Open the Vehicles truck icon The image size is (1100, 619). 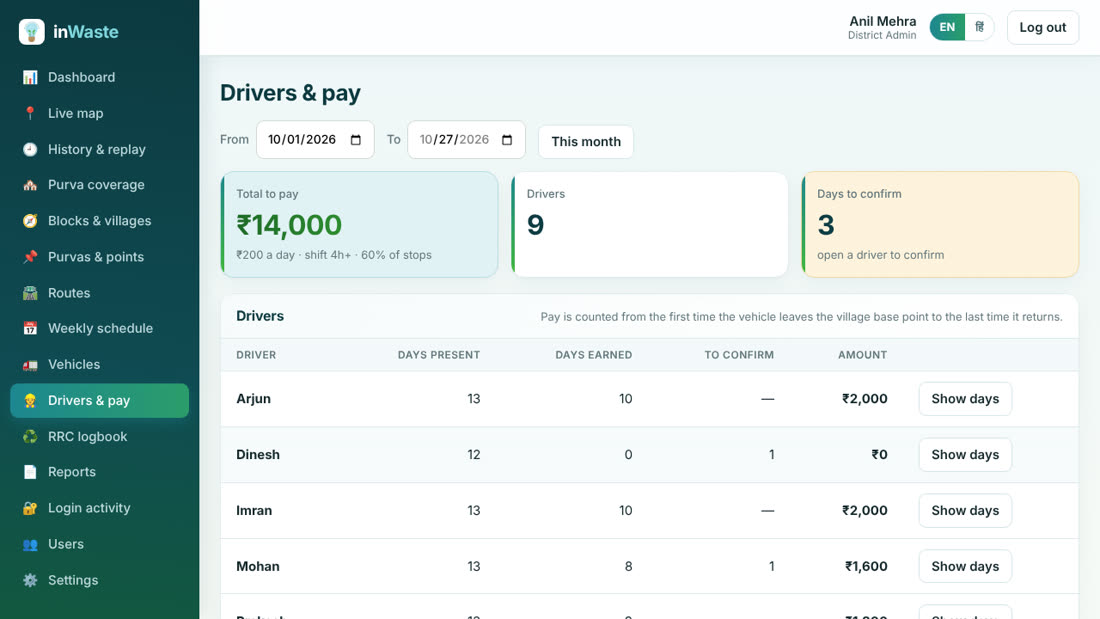tap(30, 365)
